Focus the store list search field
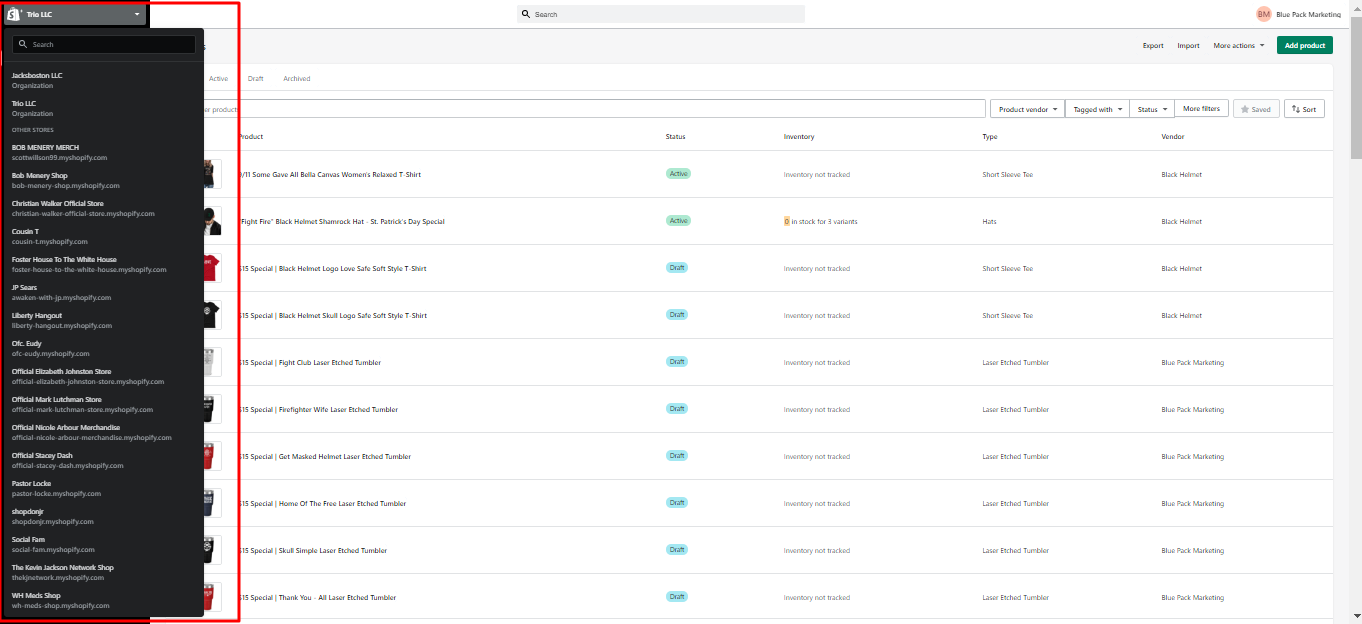This screenshot has height=624, width=1362. [x=104, y=44]
